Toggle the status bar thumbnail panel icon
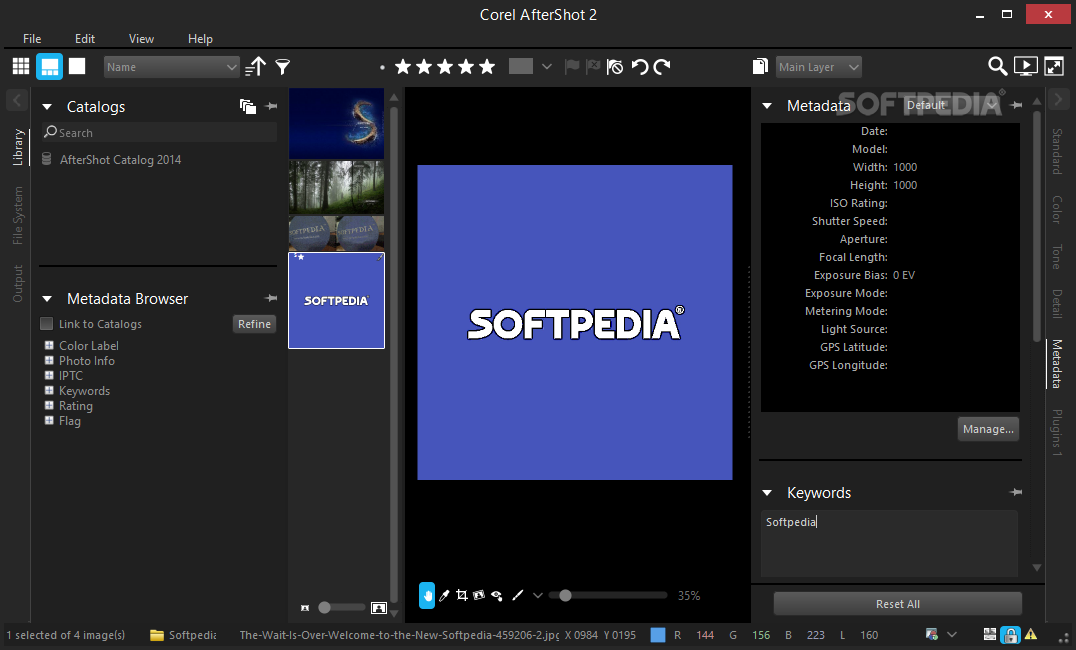 pos(990,635)
